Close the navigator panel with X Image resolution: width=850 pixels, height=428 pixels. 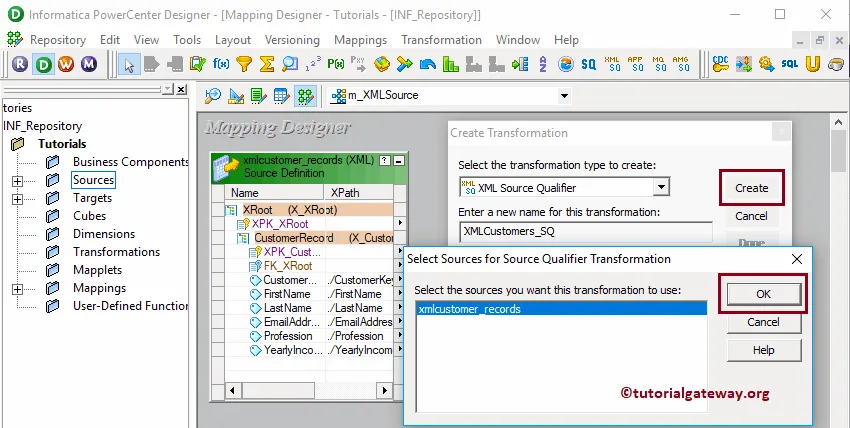181,89
